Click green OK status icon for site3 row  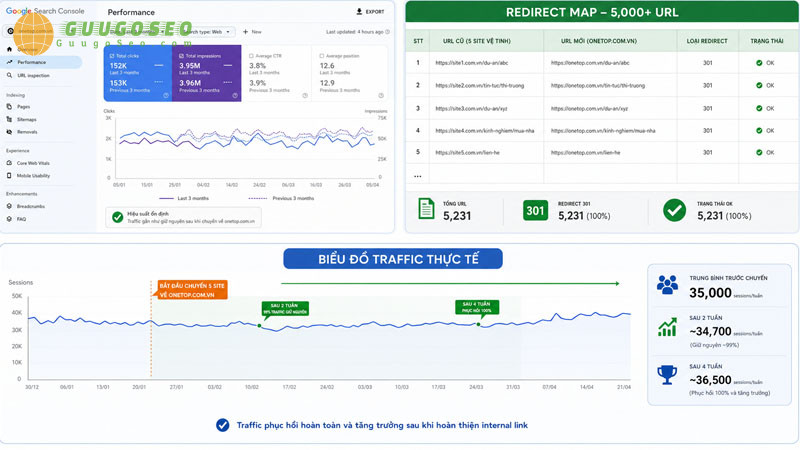tap(759, 108)
